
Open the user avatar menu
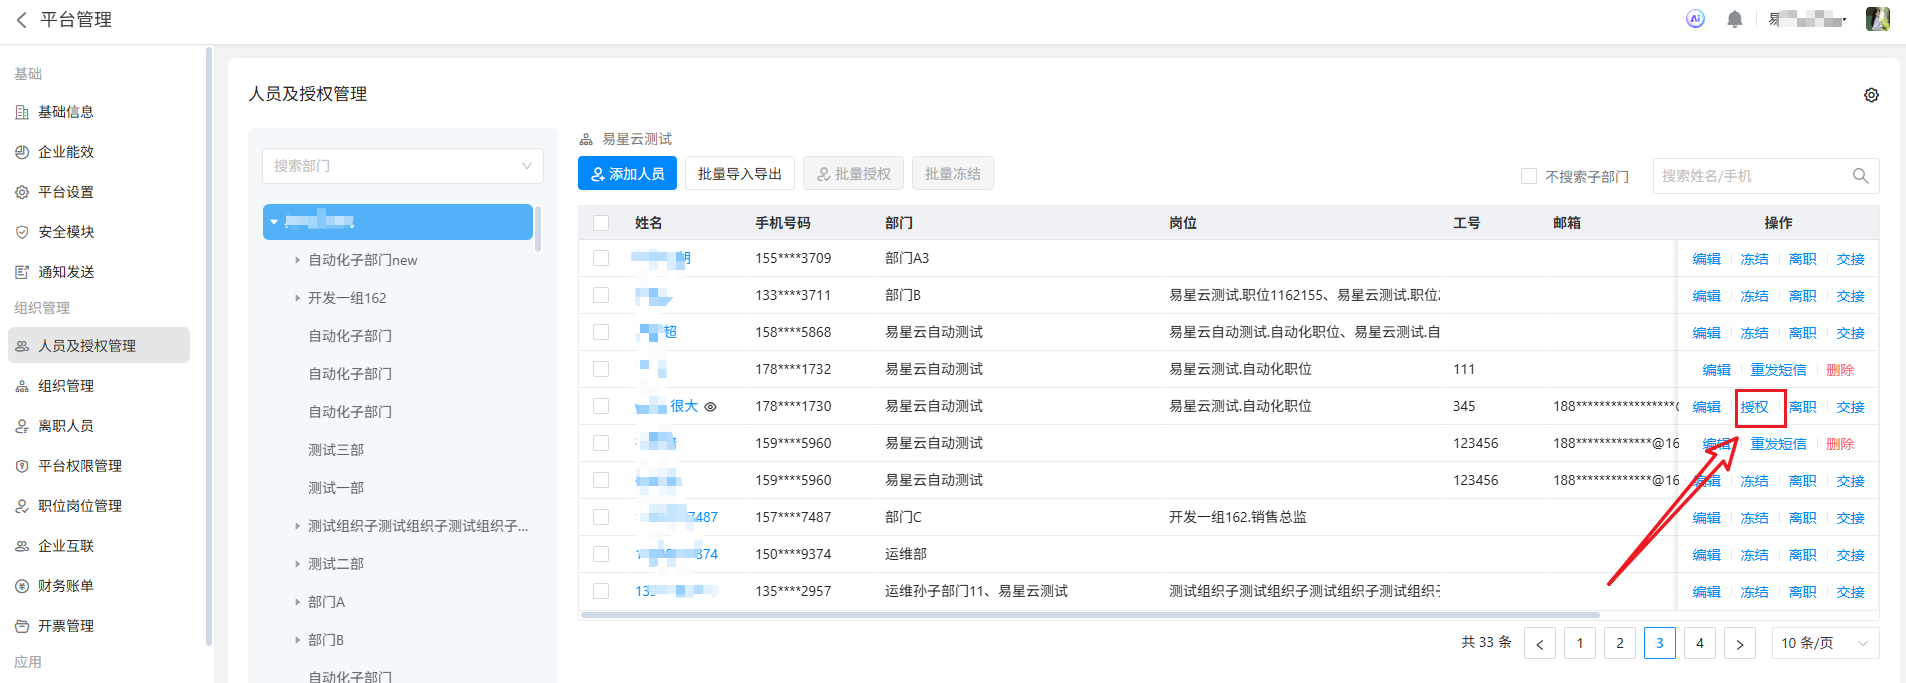point(1877,19)
